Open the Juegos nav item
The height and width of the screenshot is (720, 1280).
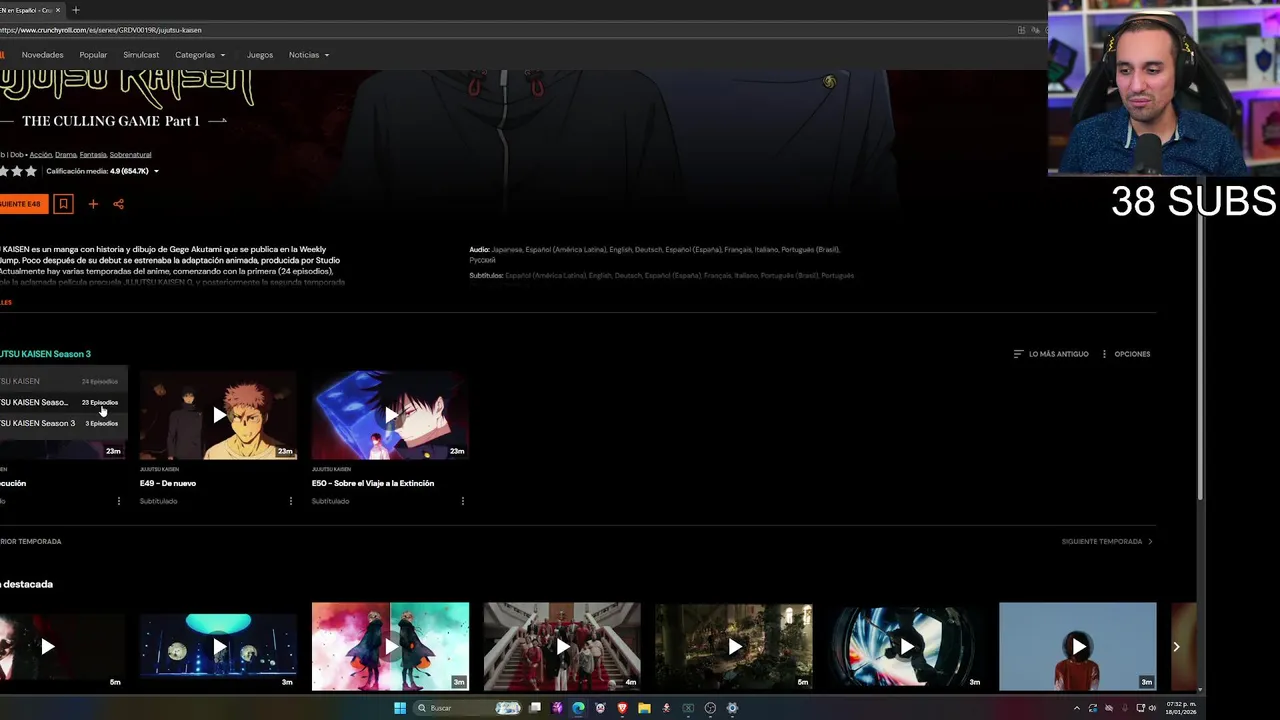click(260, 55)
